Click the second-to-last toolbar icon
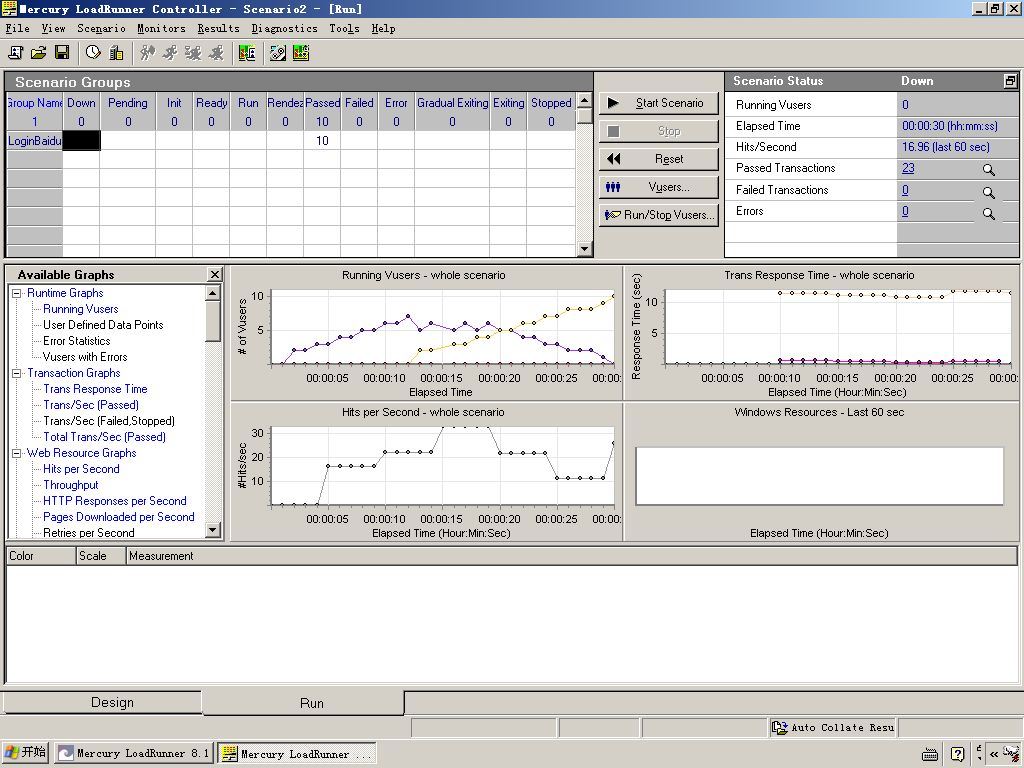Image resolution: width=1024 pixels, height=768 pixels. [x=278, y=53]
